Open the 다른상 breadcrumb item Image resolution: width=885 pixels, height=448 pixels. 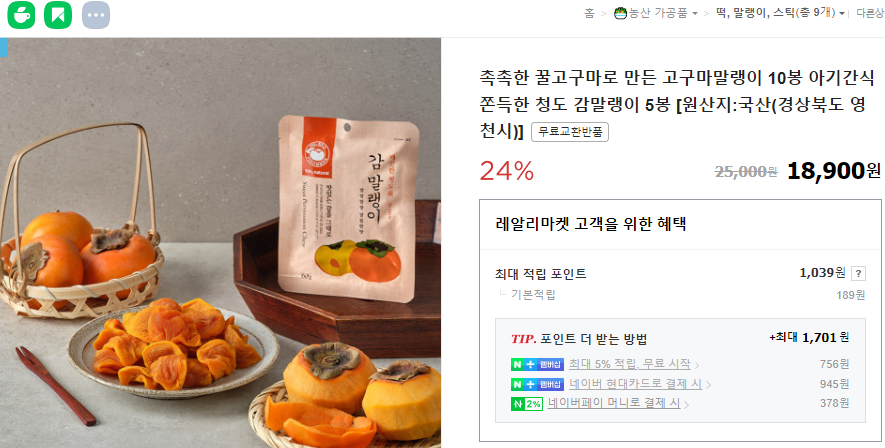tap(870, 13)
